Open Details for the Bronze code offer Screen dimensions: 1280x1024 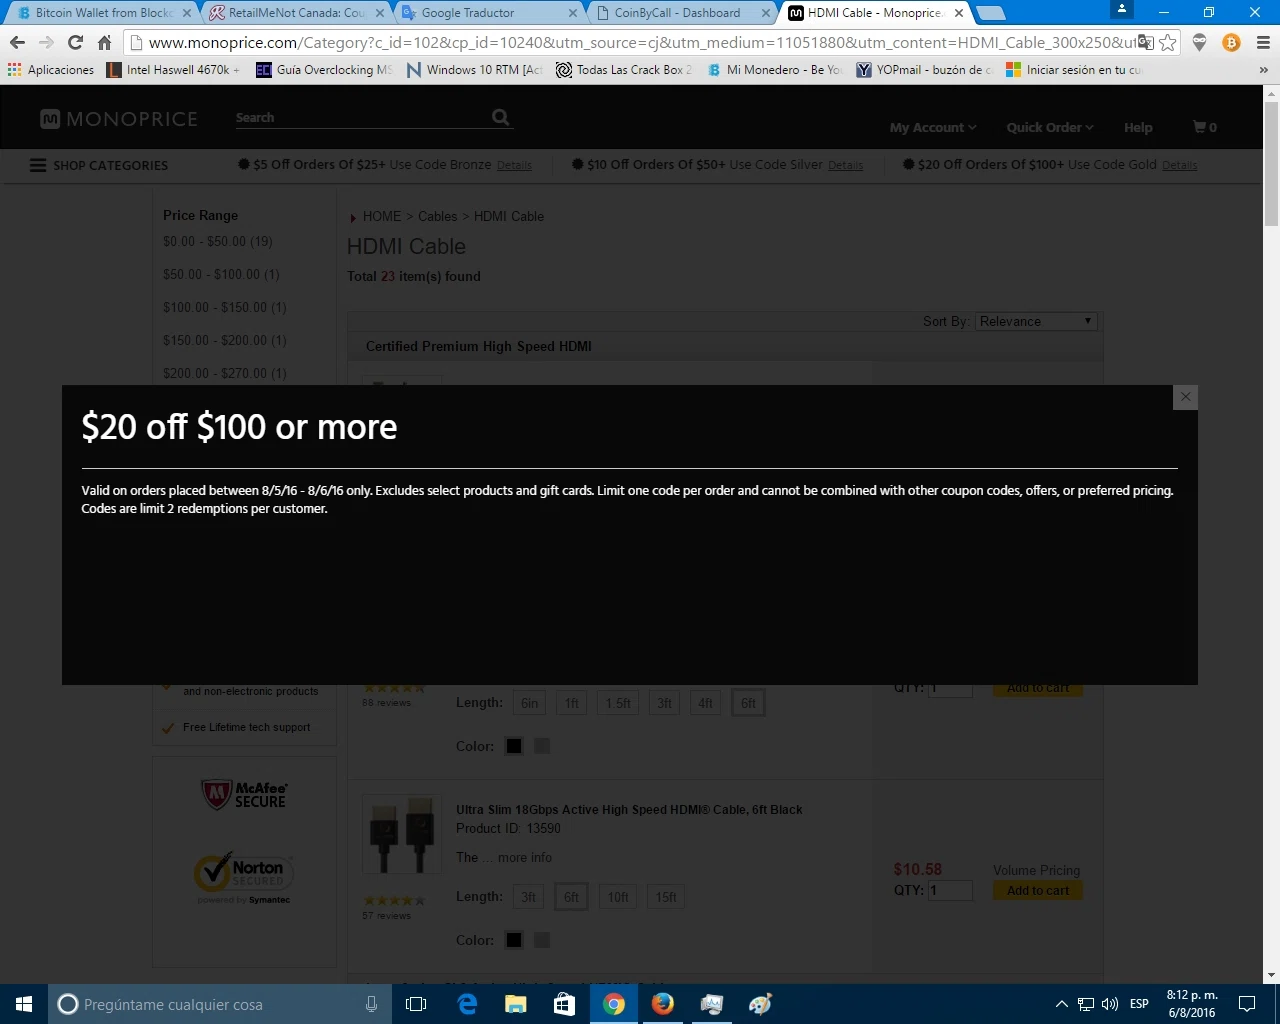pos(514,166)
